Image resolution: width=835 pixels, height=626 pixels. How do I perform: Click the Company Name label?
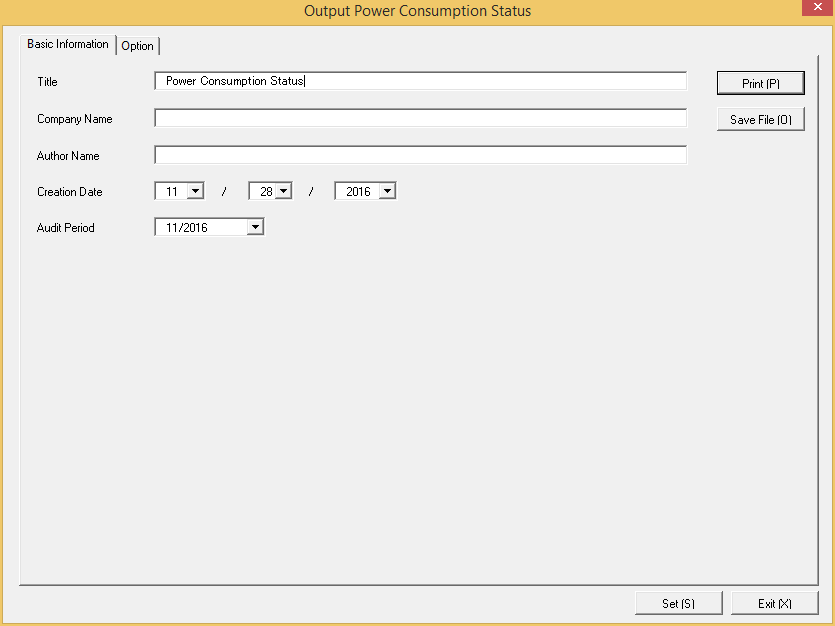(x=75, y=119)
